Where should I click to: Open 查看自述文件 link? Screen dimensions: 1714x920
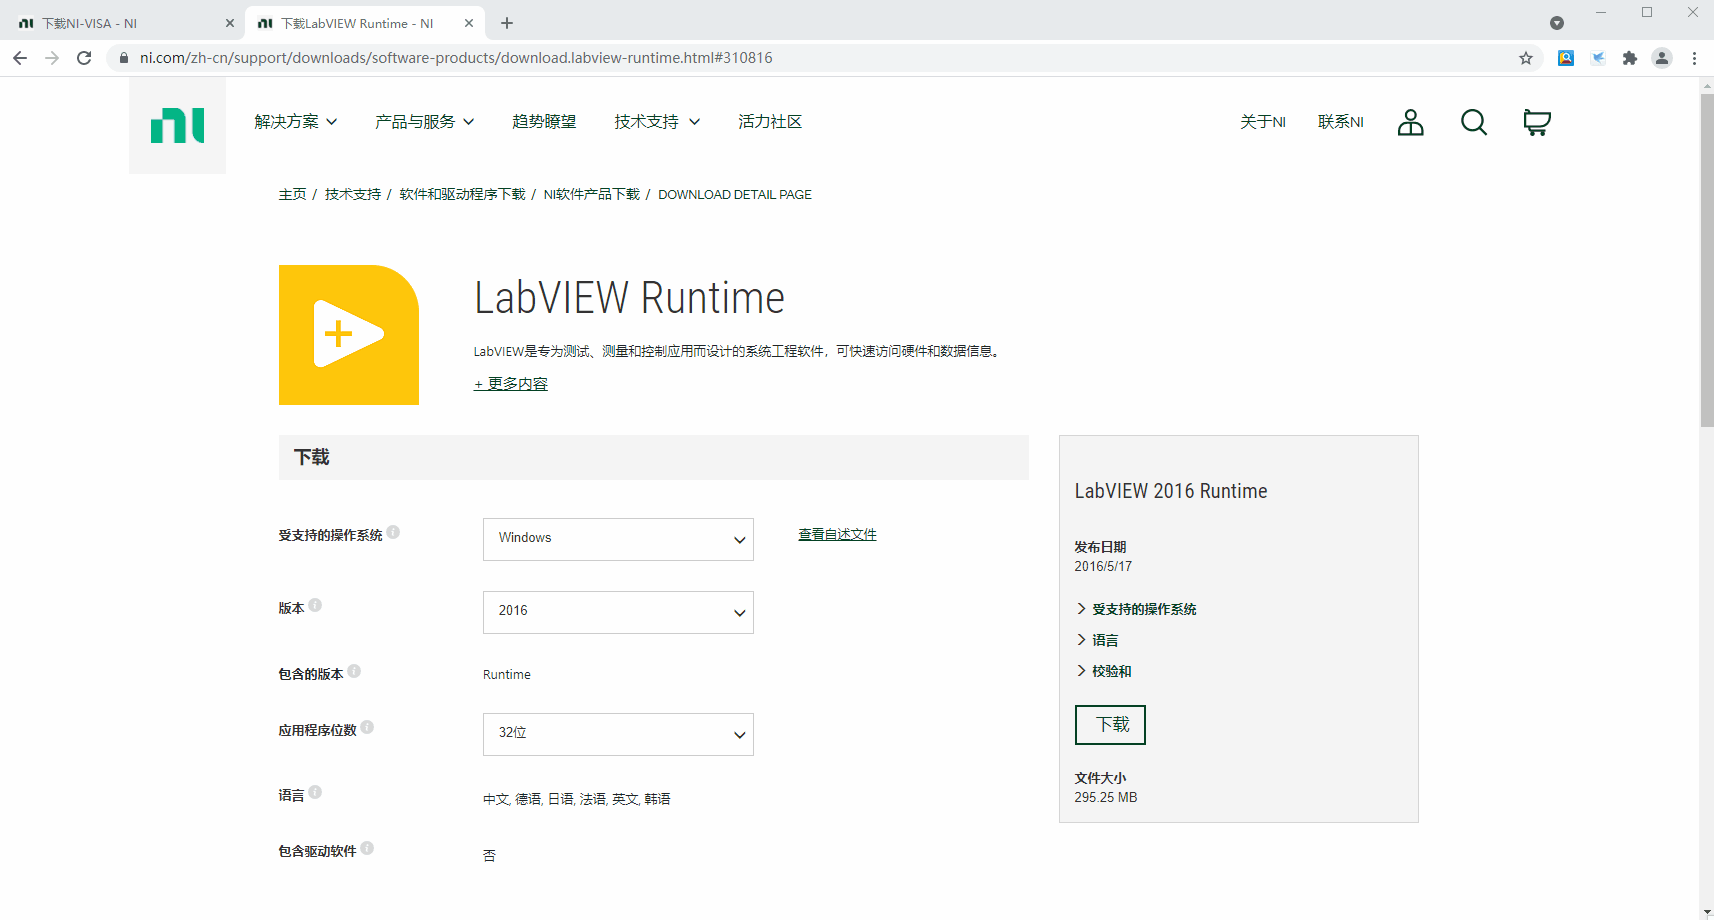pyautogui.click(x=837, y=535)
